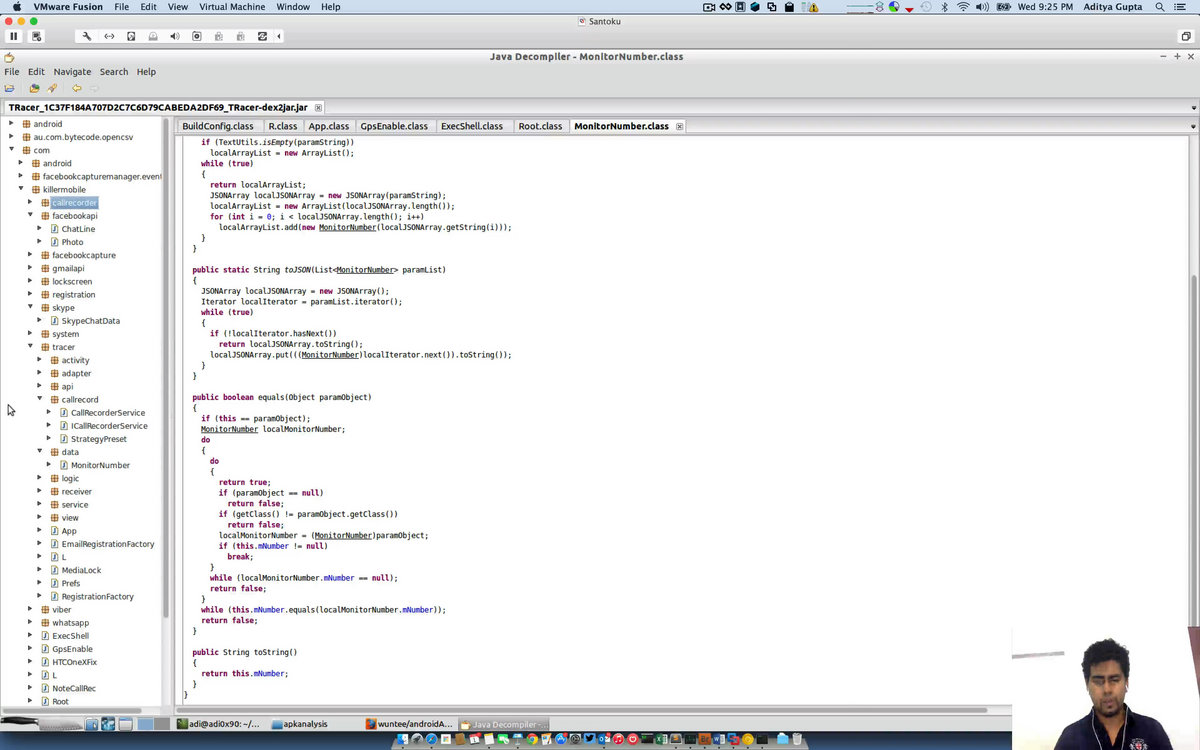Select MonitorNumber class in tree
Viewport: 1200px width, 750px height.
[100, 465]
